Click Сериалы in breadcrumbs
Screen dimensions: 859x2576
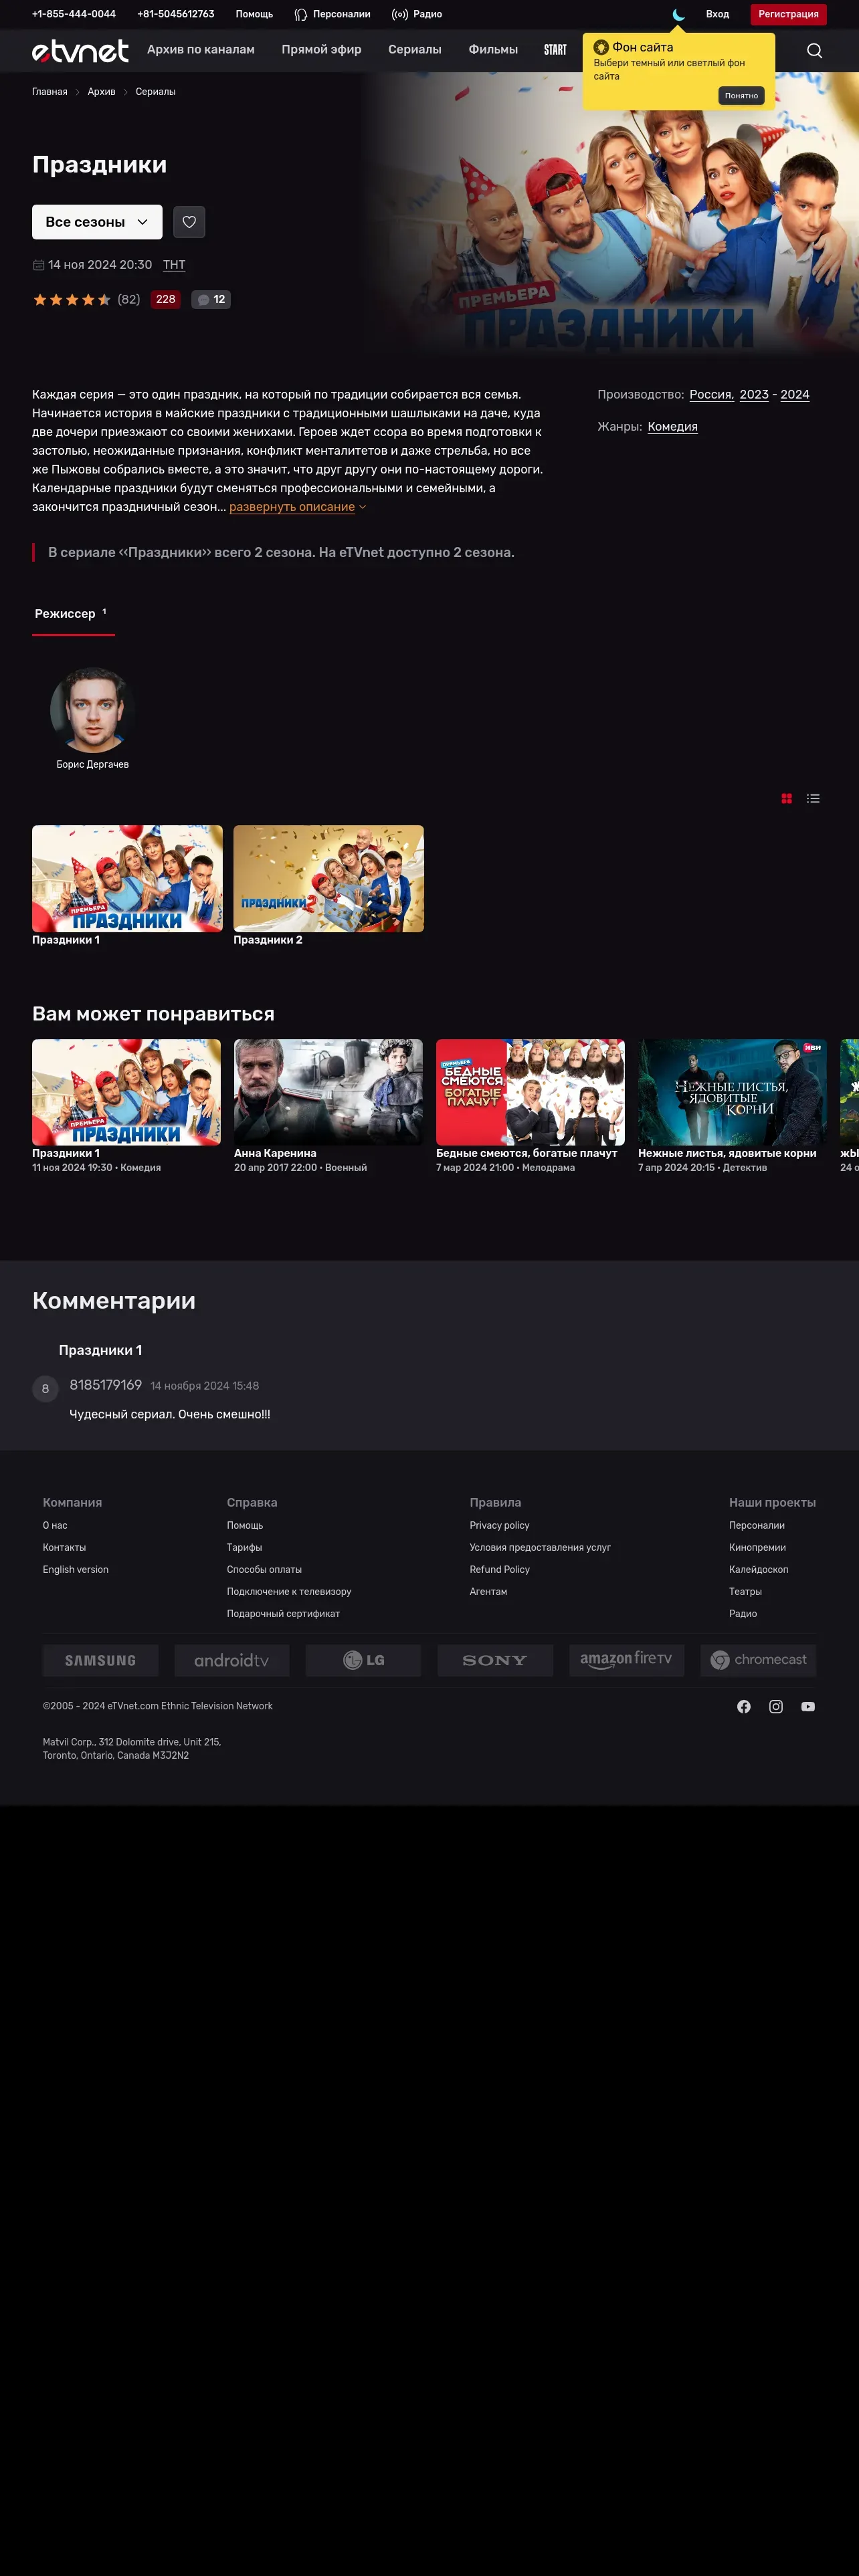pyautogui.click(x=155, y=92)
